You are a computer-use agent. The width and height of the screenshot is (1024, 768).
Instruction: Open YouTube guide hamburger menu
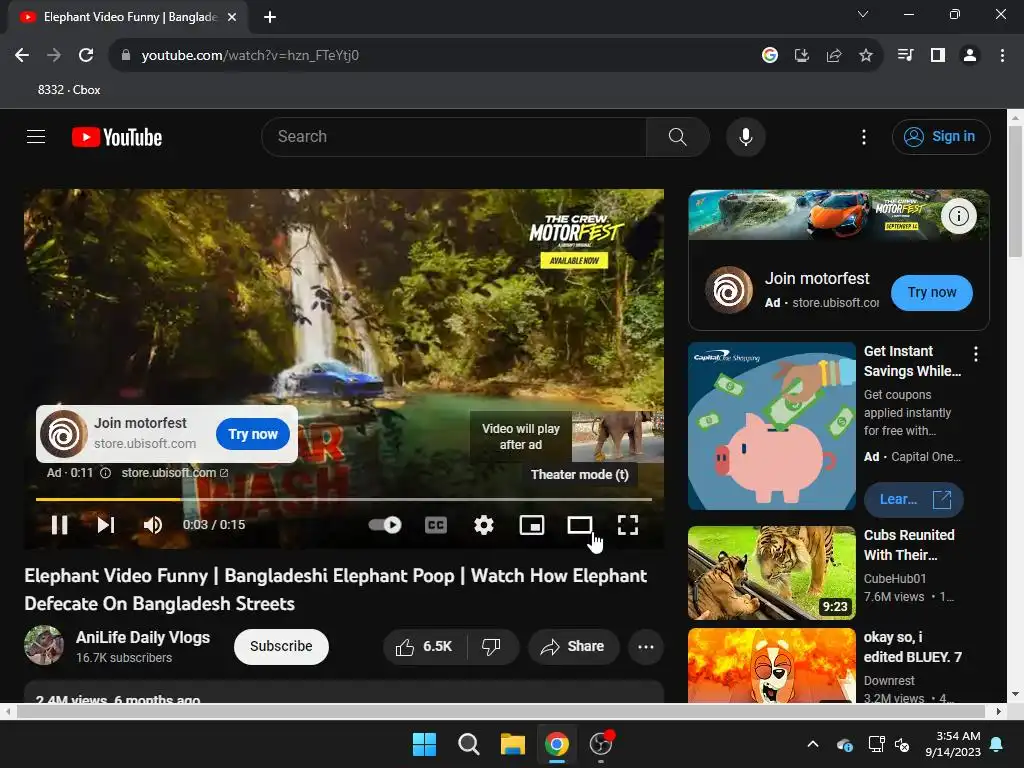[36, 136]
